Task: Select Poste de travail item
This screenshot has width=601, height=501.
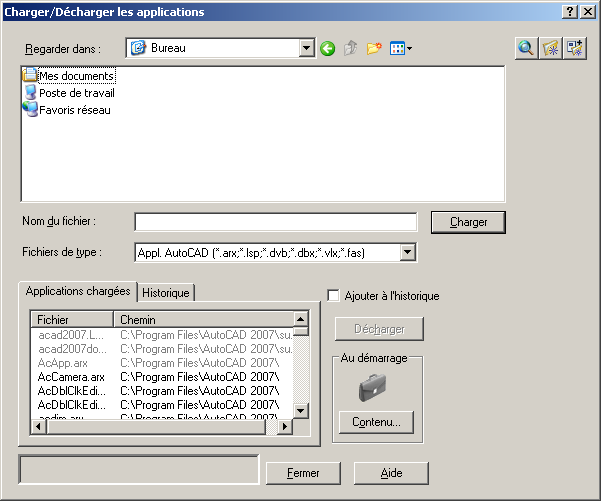Action: (76, 93)
